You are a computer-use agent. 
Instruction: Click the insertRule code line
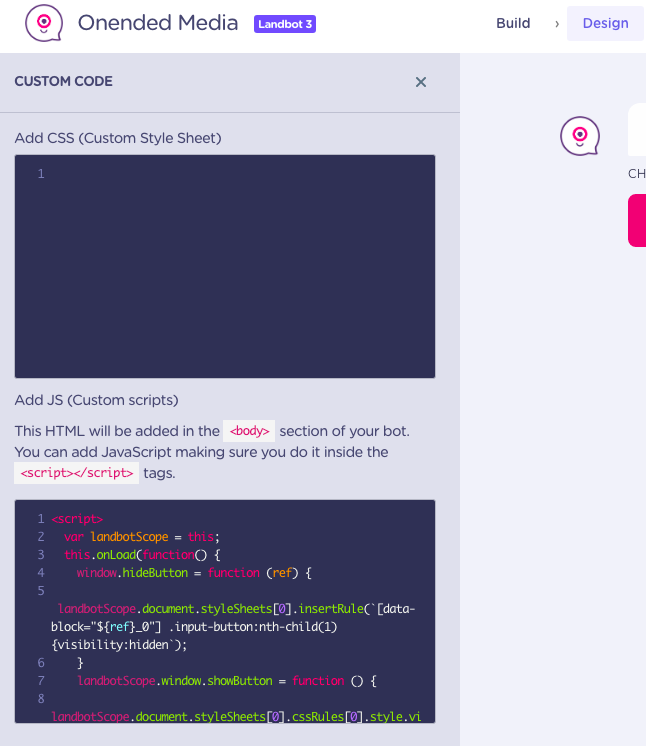(233, 627)
